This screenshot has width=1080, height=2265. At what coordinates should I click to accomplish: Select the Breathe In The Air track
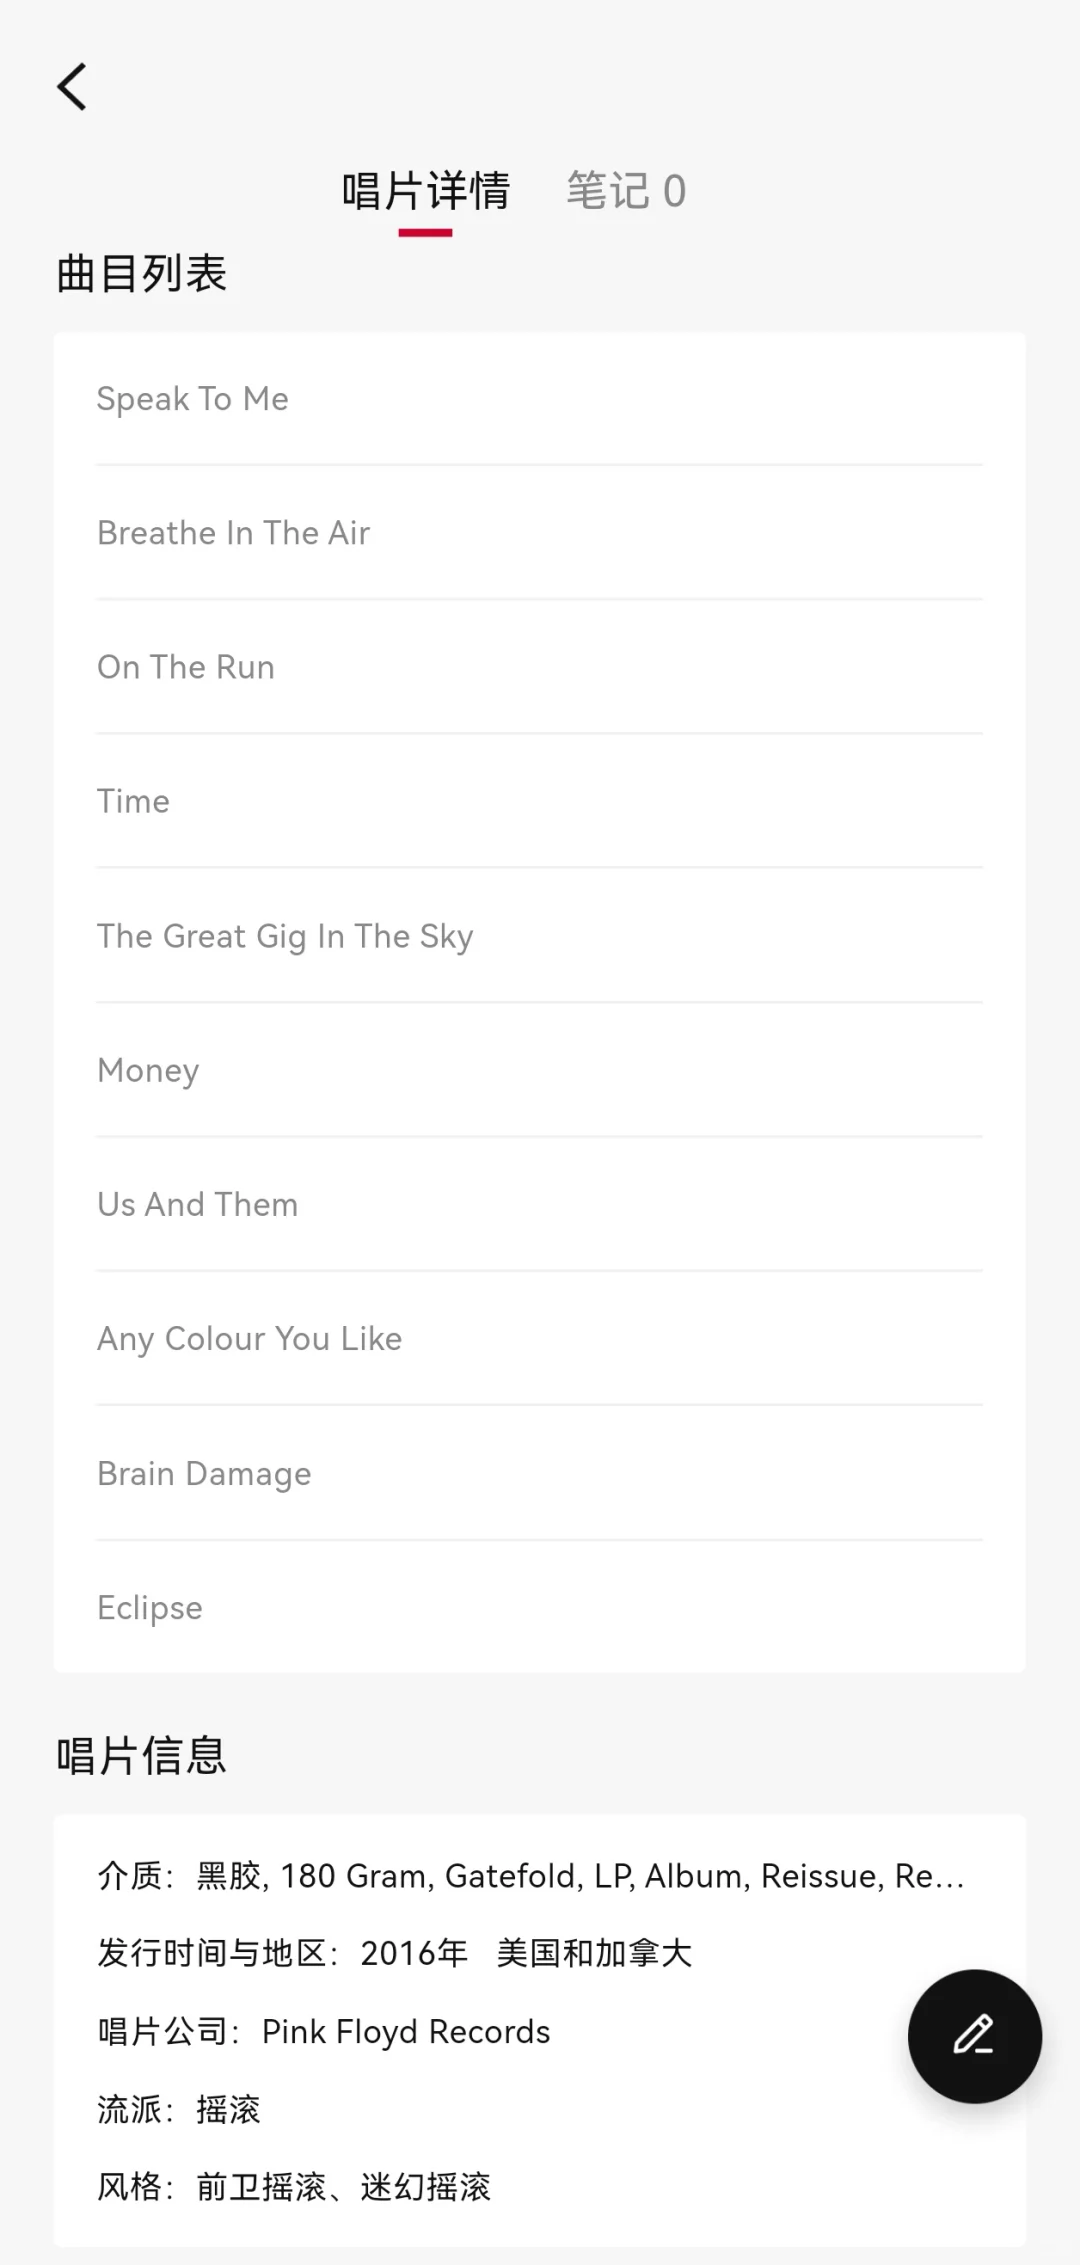pos(539,533)
